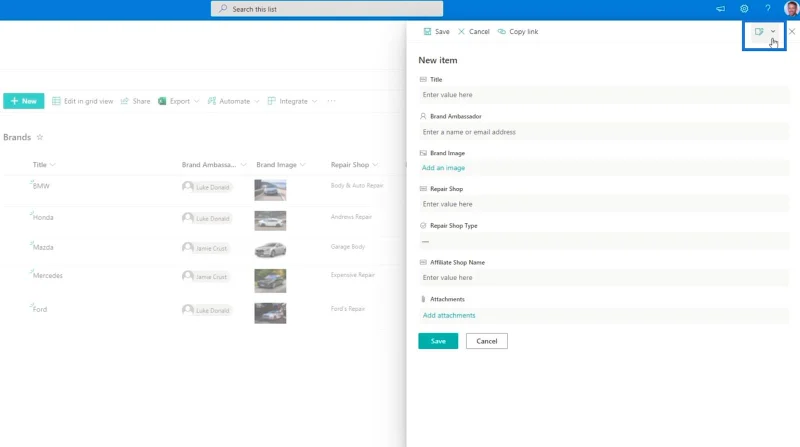
Task: Click the New button
Action: click(x=23, y=101)
